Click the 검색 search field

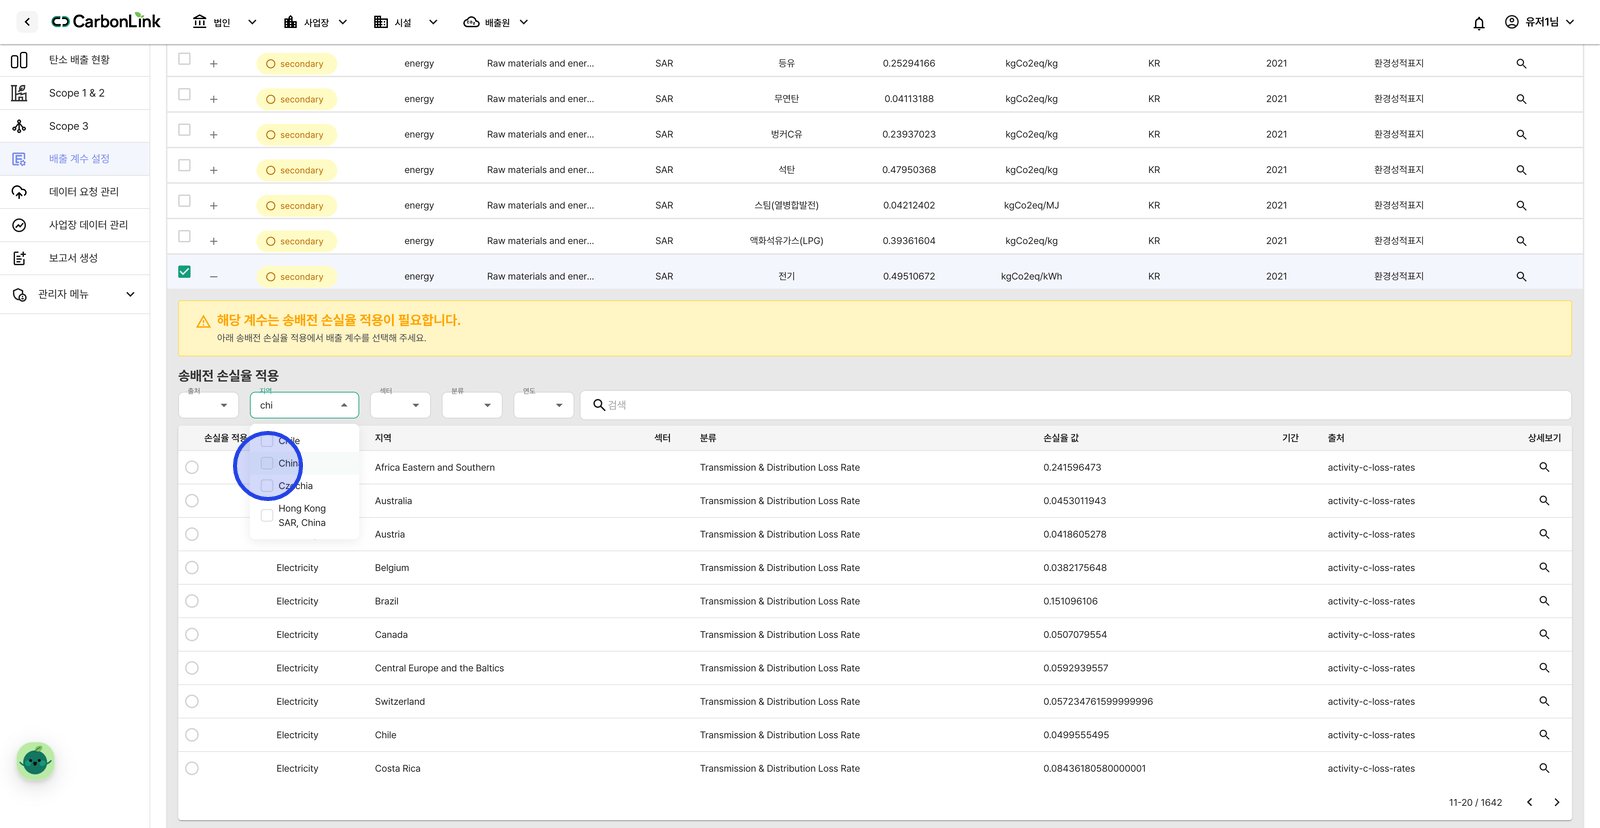pyautogui.click(x=1076, y=405)
